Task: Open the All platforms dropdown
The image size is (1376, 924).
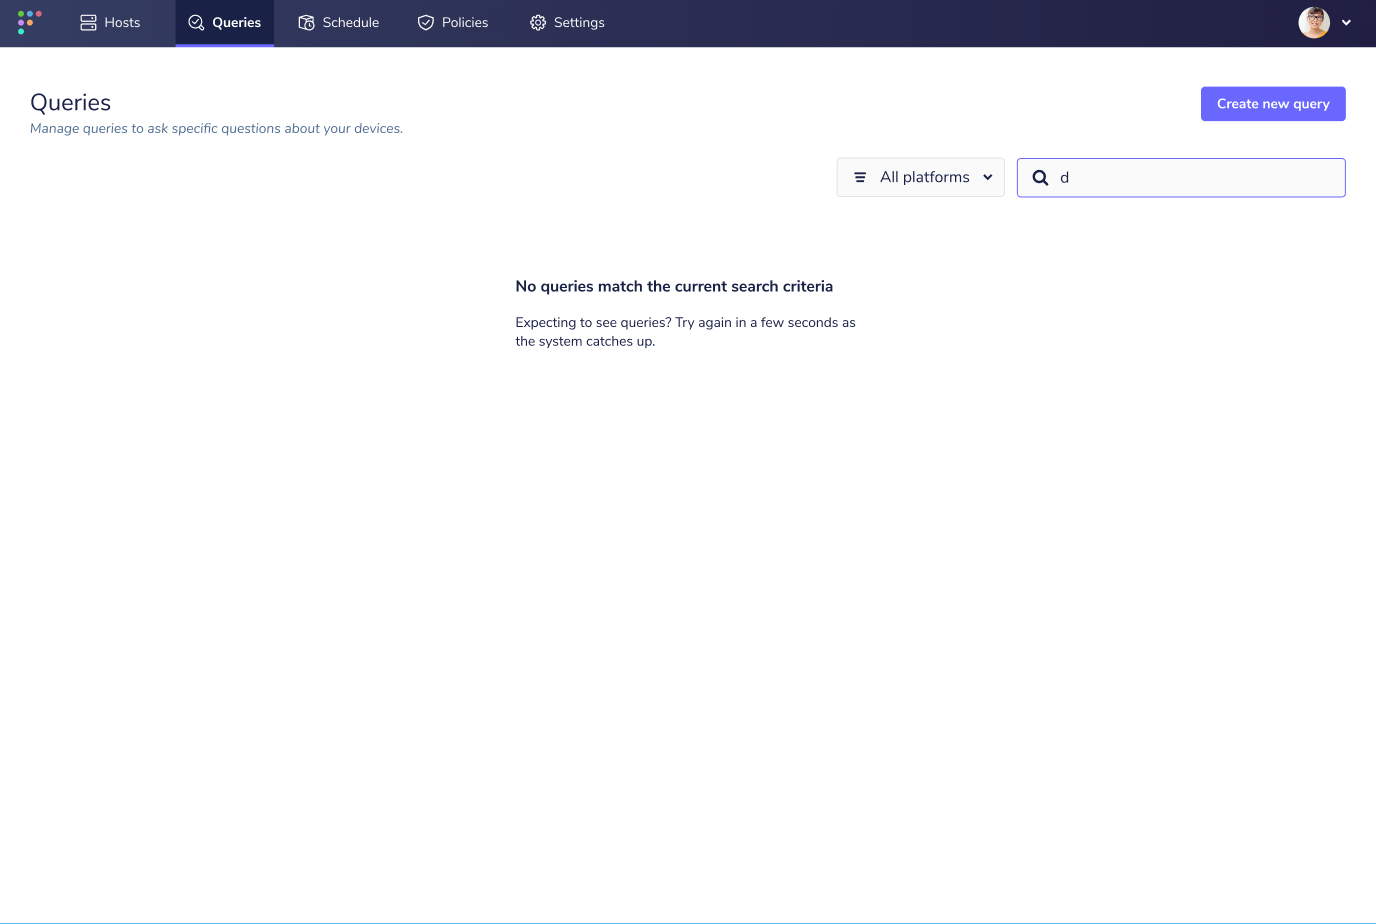Action: tap(920, 177)
